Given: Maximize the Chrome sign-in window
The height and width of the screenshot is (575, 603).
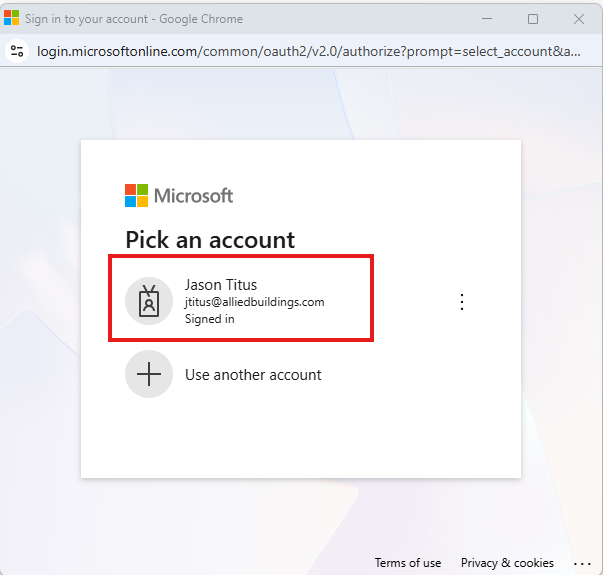Looking at the screenshot, I should (533, 19).
